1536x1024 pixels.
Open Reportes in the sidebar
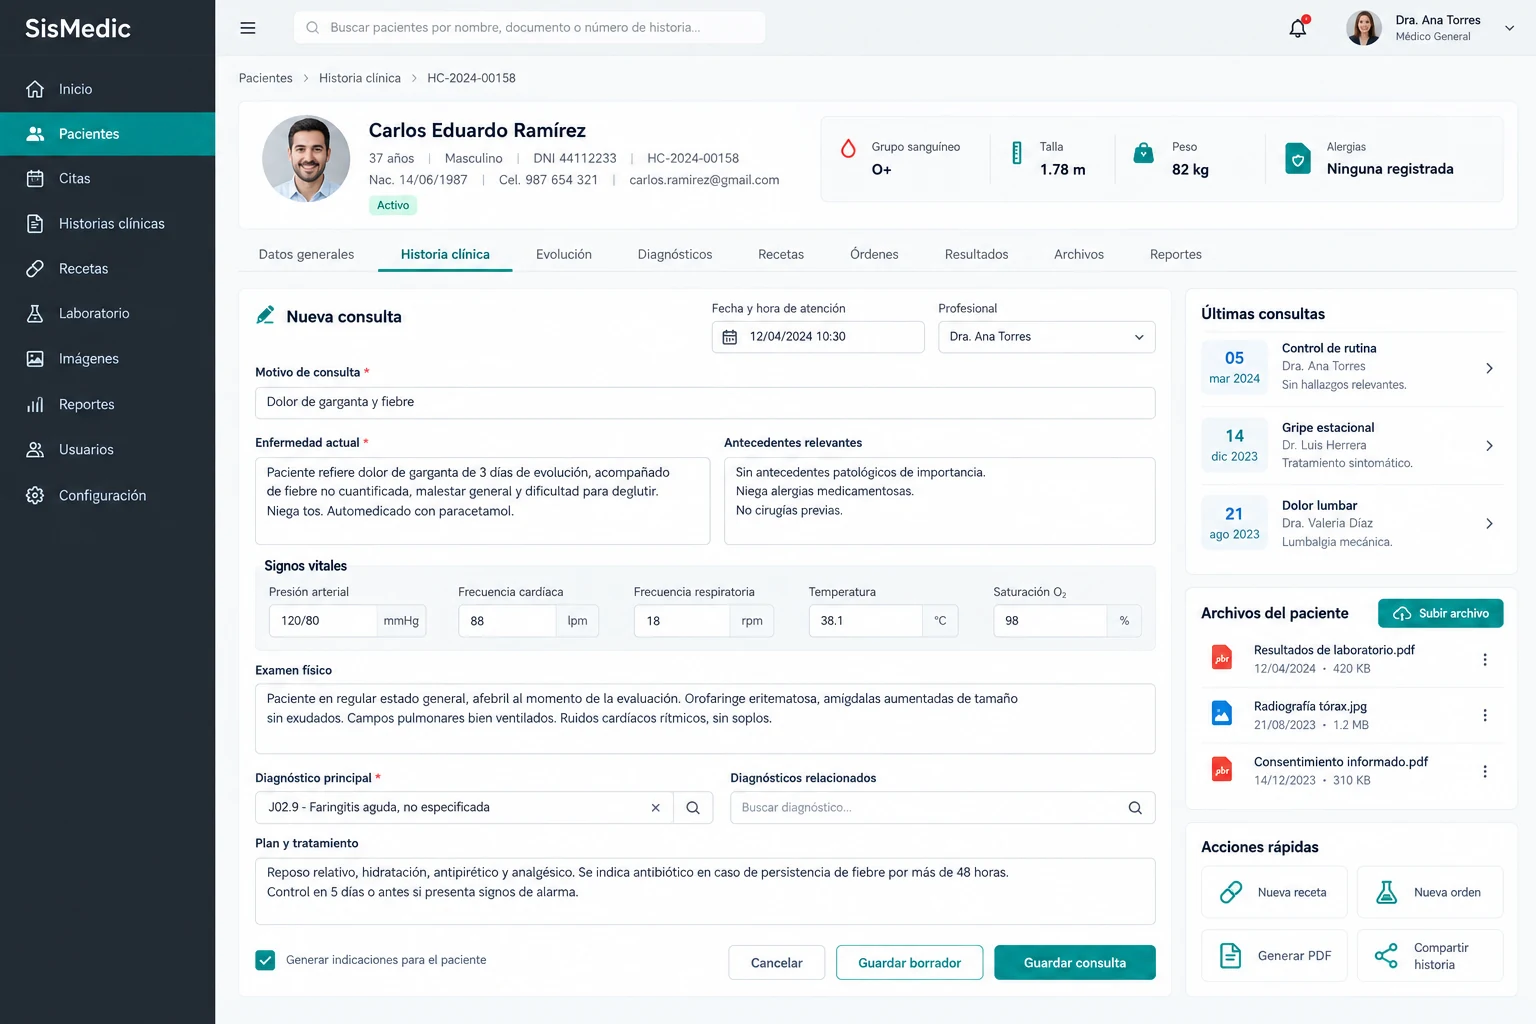(107, 404)
